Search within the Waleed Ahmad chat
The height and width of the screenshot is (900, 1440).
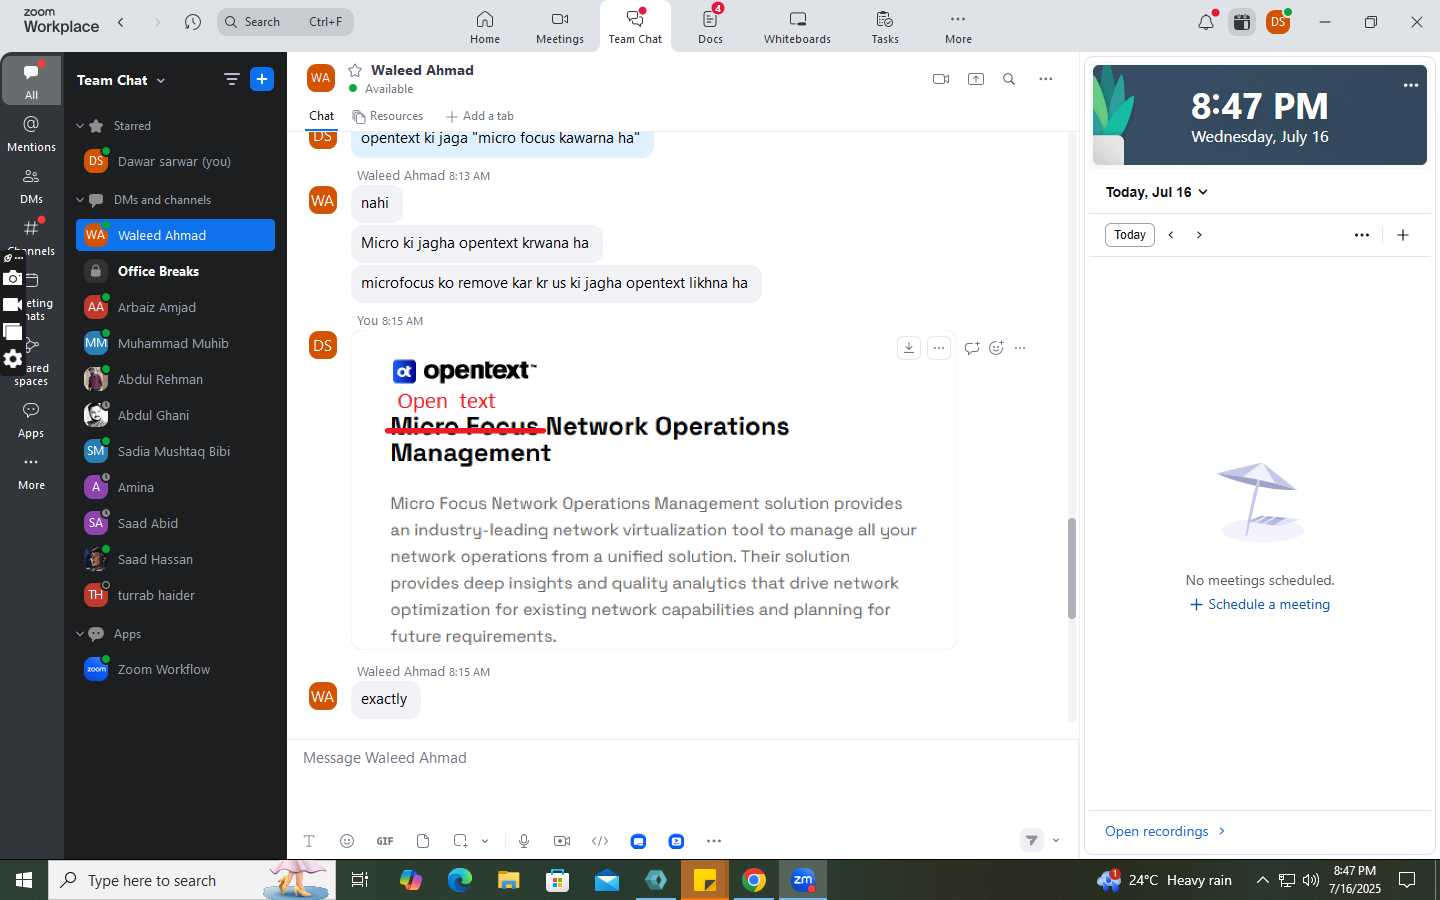coord(1009,79)
